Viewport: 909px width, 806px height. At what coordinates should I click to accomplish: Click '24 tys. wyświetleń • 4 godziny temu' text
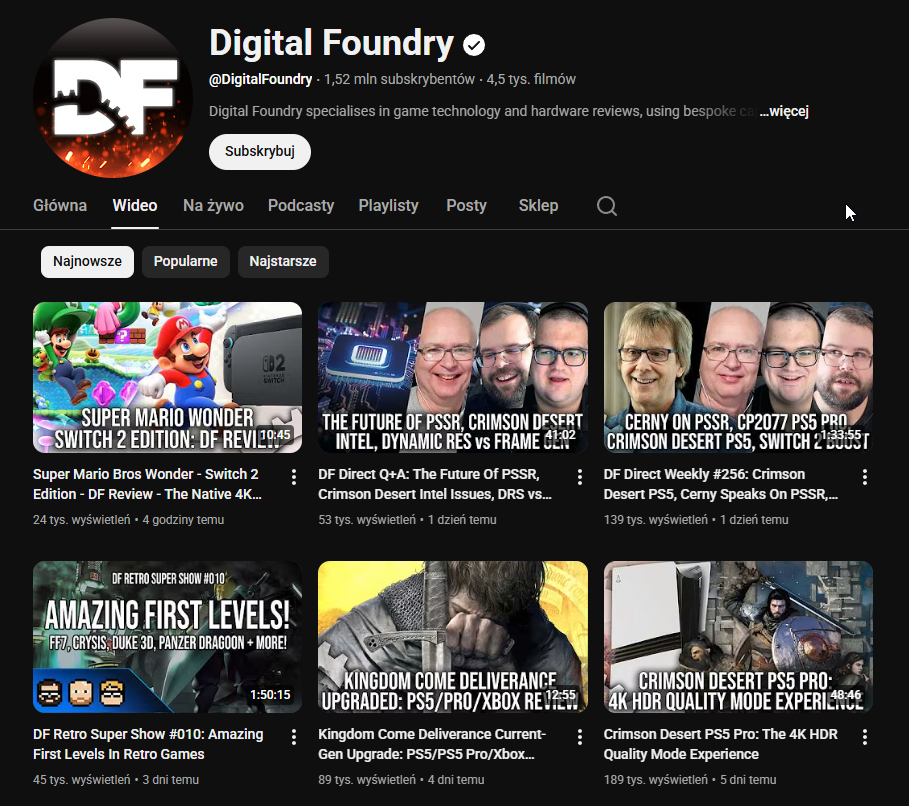(129, 520)
